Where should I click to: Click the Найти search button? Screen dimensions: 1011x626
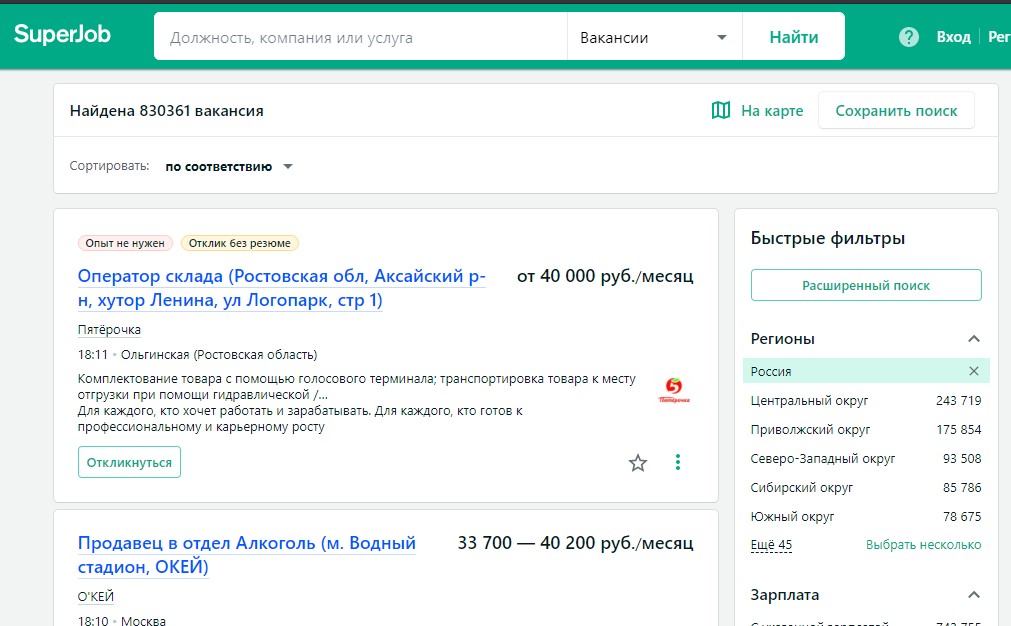[794, 37]
